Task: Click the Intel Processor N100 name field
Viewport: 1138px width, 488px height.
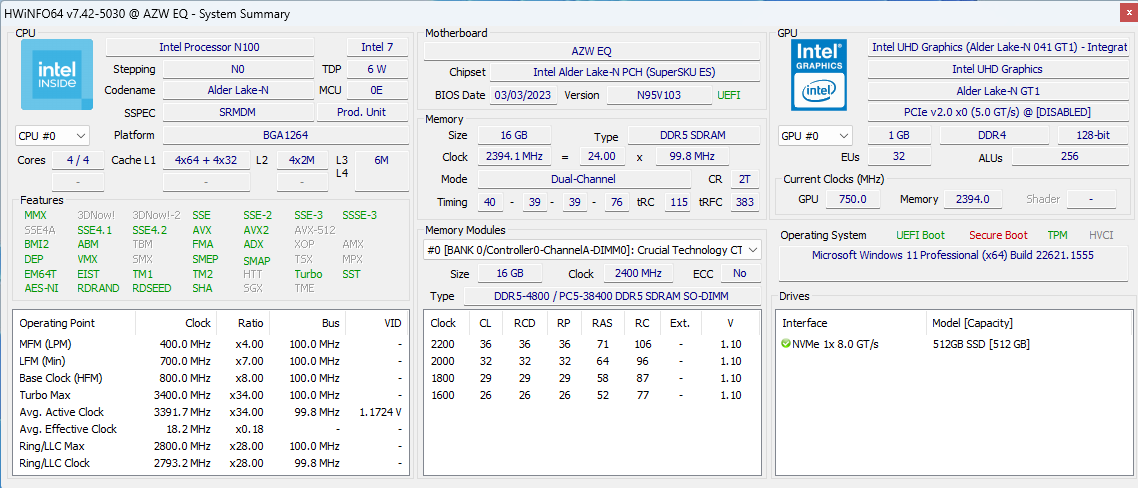Action: click(210, 47)
